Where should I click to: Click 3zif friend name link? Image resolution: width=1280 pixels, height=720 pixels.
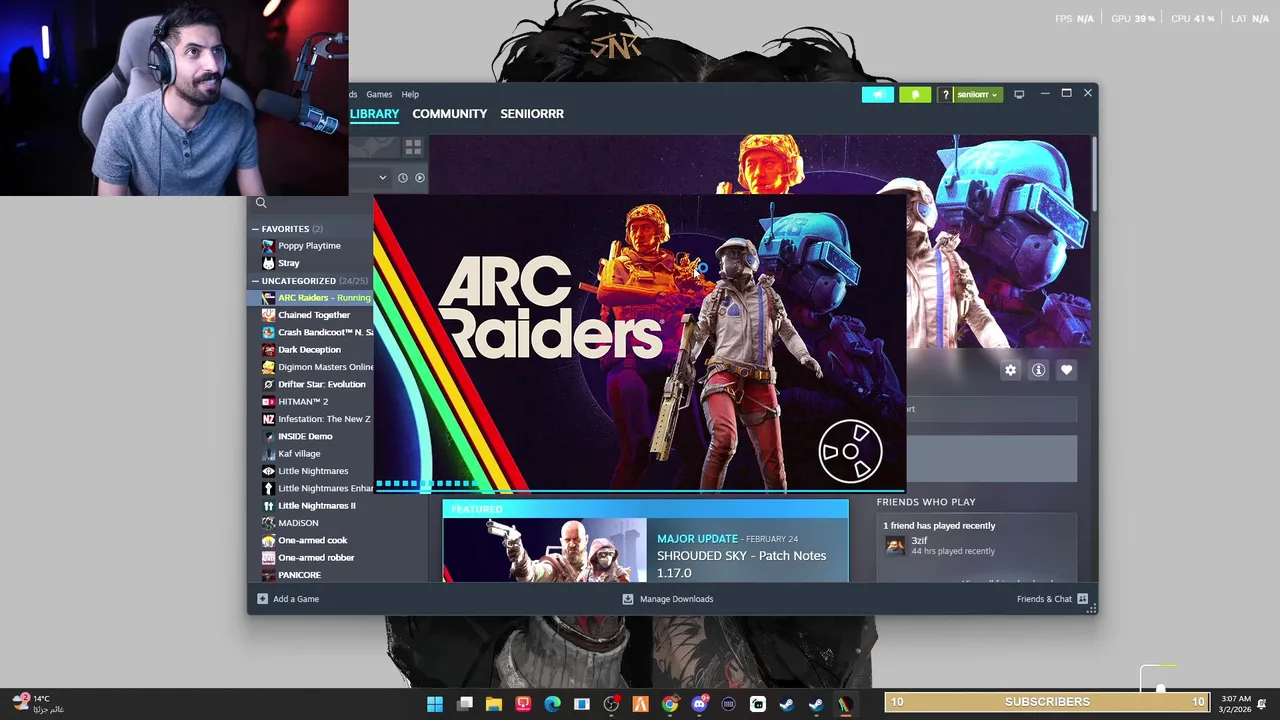pyautogui.click(x=919, y=540)
